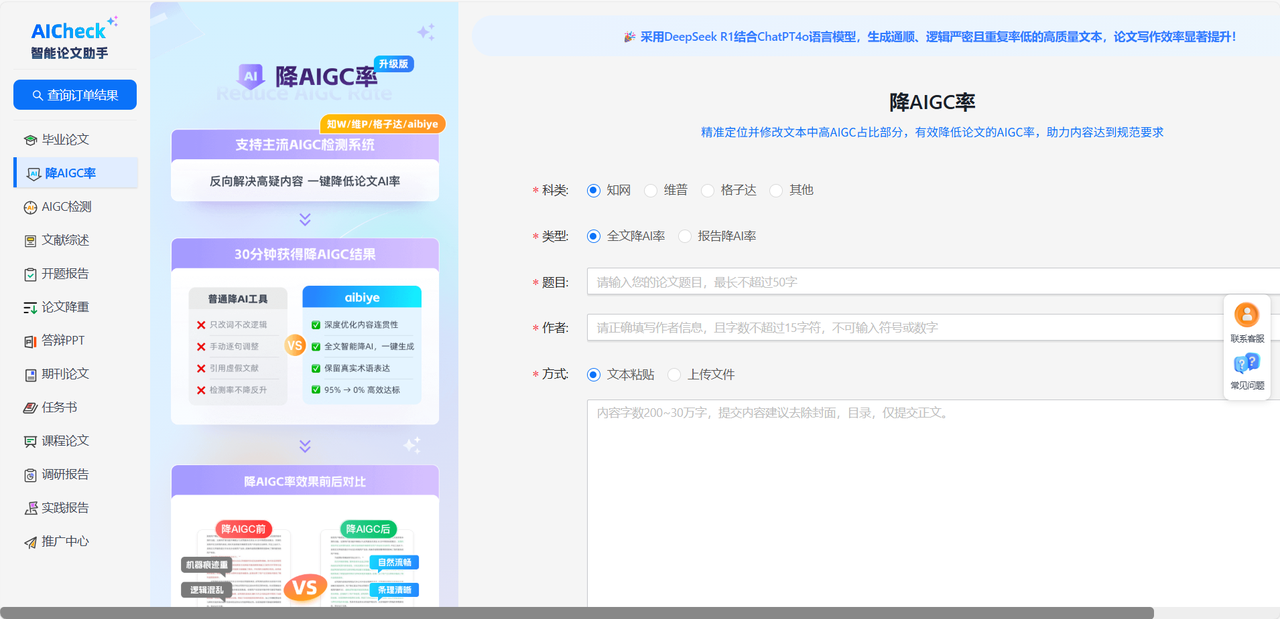Click the 实践报告 sidebar icon
Screen dimensions: 1280x619
click(x=31, y=508)
